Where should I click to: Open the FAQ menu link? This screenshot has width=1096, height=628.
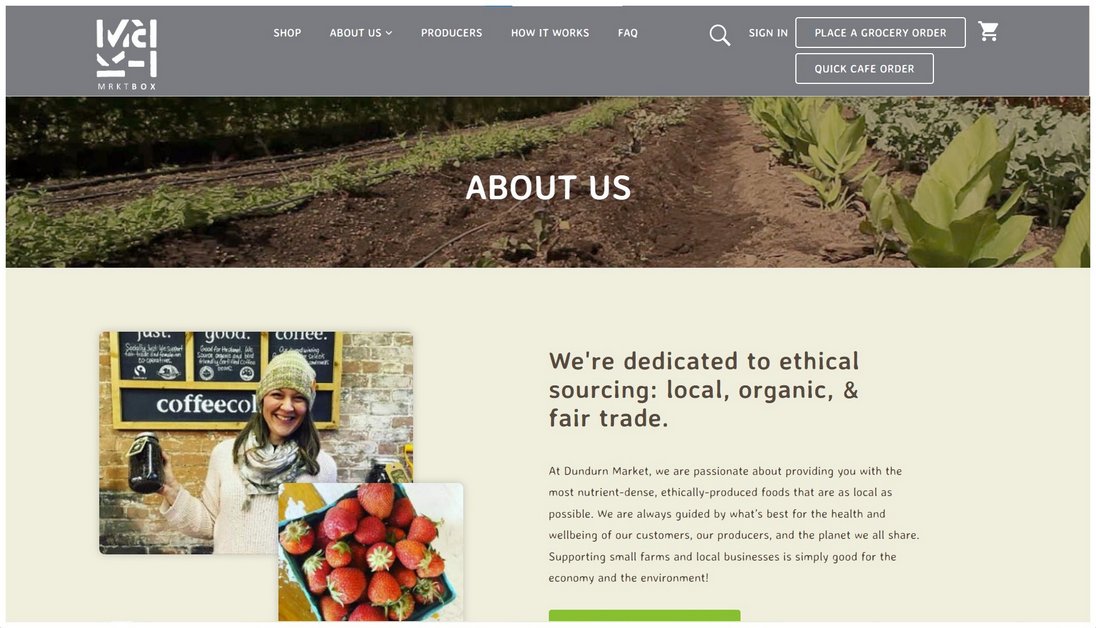point(628,33)
